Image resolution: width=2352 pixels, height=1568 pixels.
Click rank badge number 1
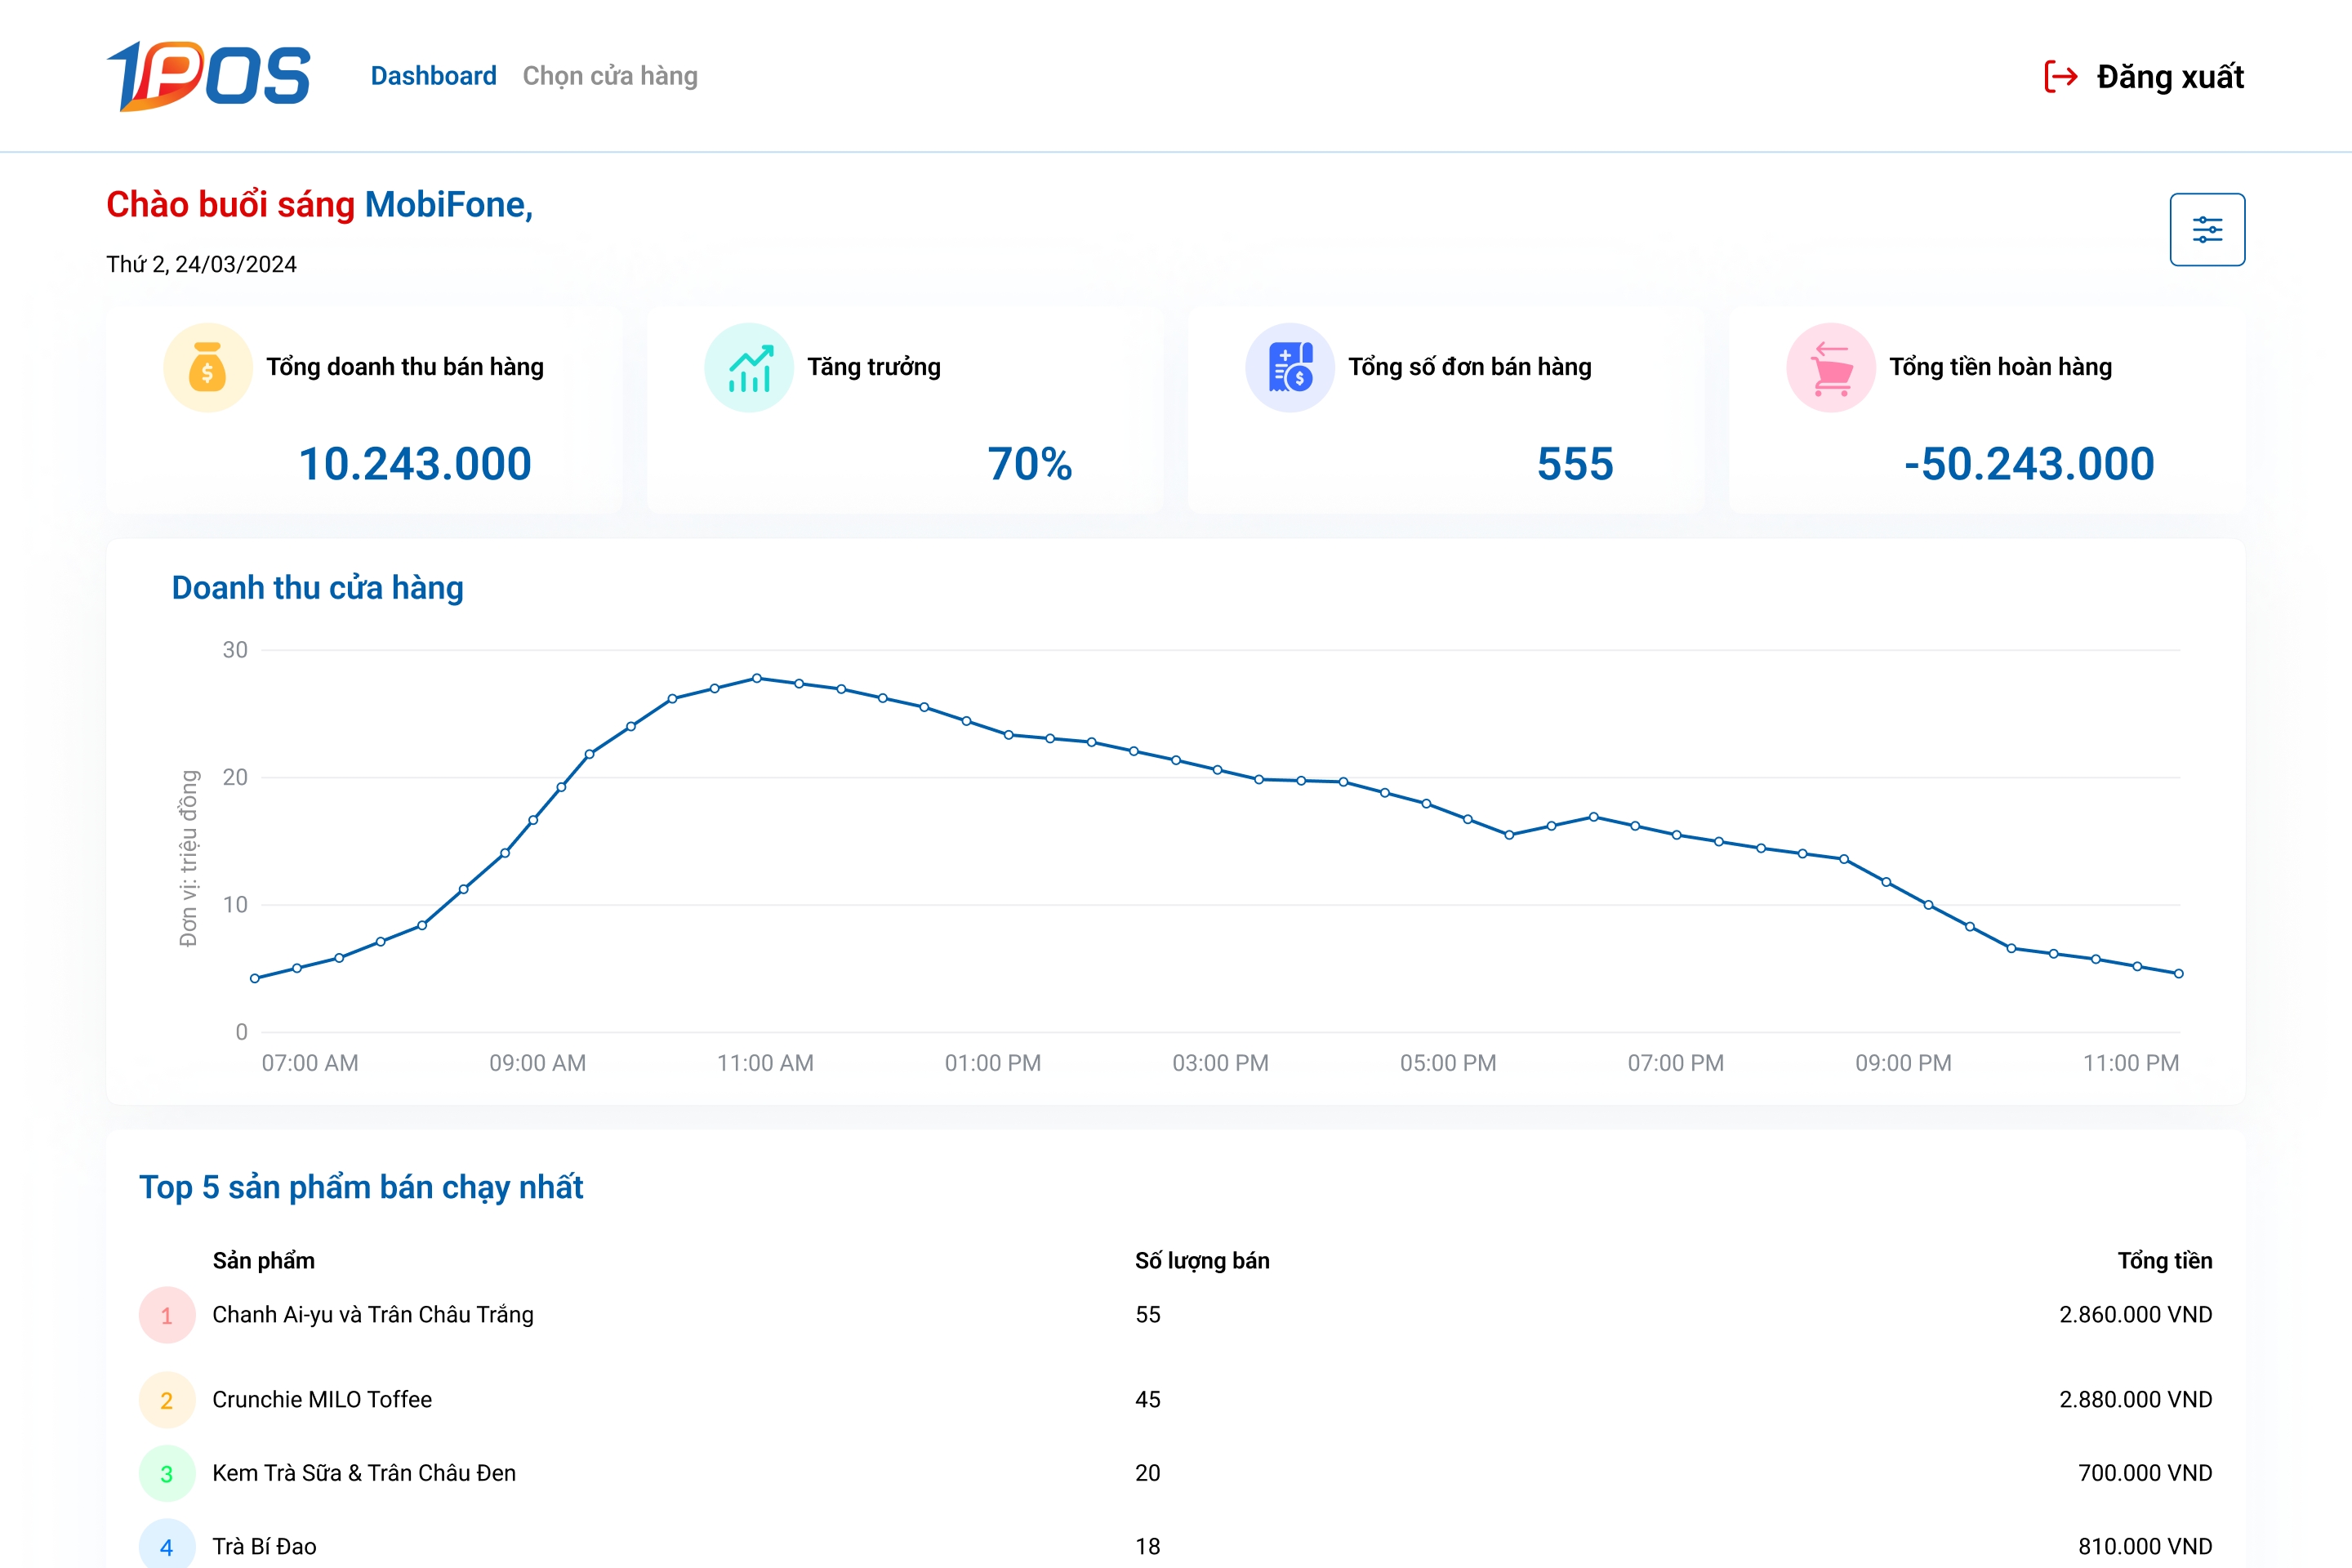166,1315
